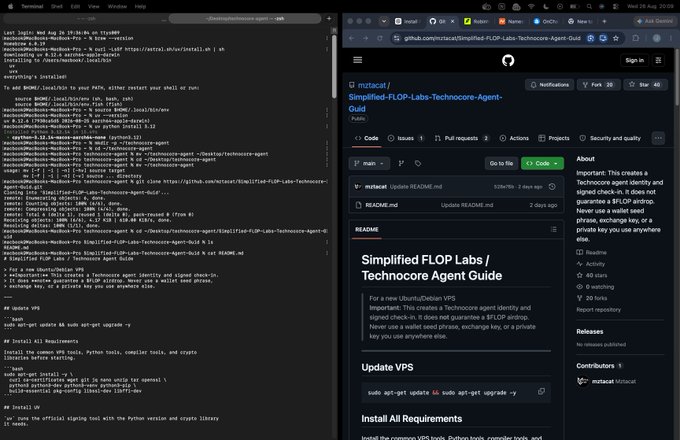Open the Pull requests tab

(x=461, y=138)
